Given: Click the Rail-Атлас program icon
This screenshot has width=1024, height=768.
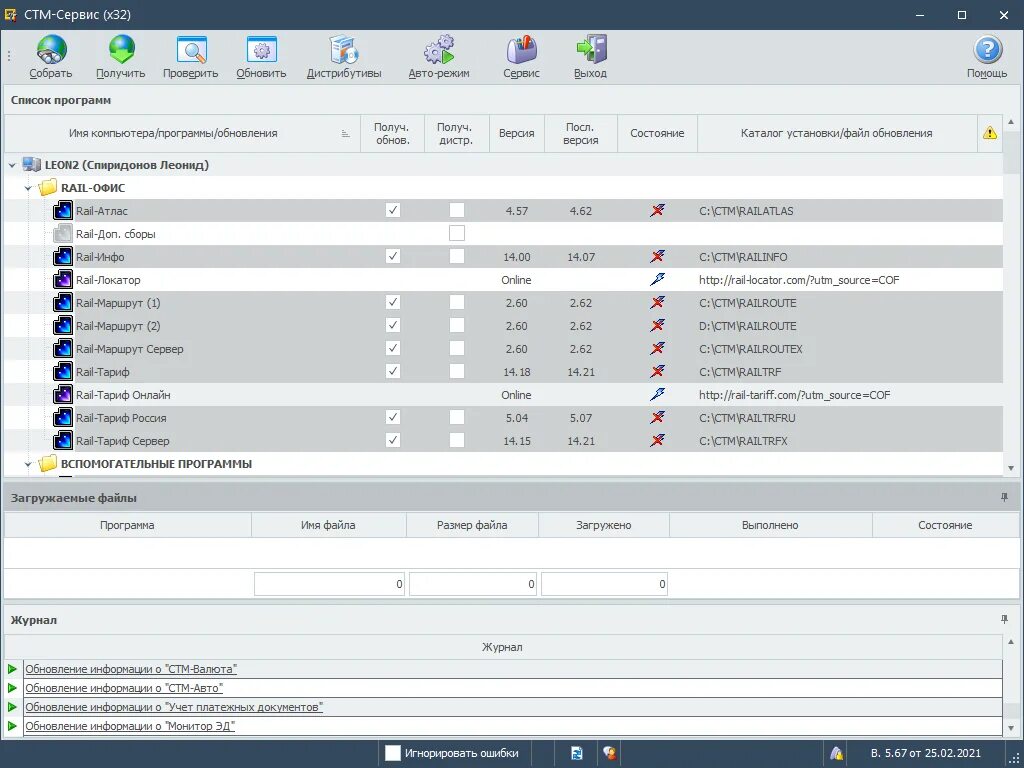Looking at the screenshot, I should coord(63,211).
